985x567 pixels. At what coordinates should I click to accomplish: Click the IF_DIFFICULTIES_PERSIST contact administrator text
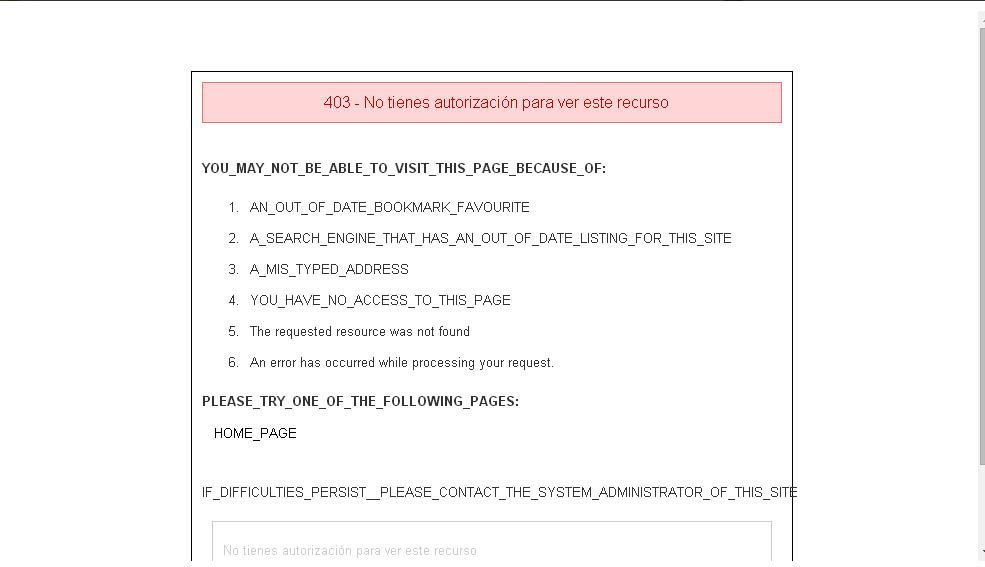click(x=499, y=492)
